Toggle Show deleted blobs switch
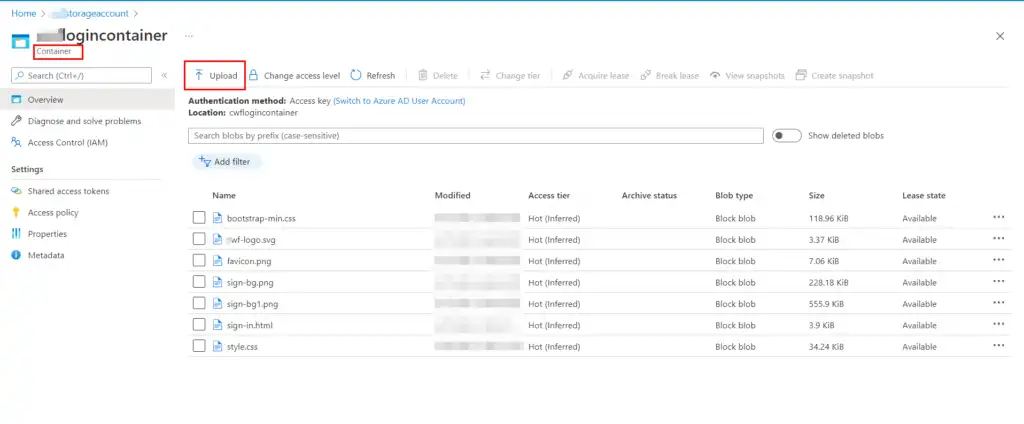This screenshot has height=424, width=1024. coord(786,136)
